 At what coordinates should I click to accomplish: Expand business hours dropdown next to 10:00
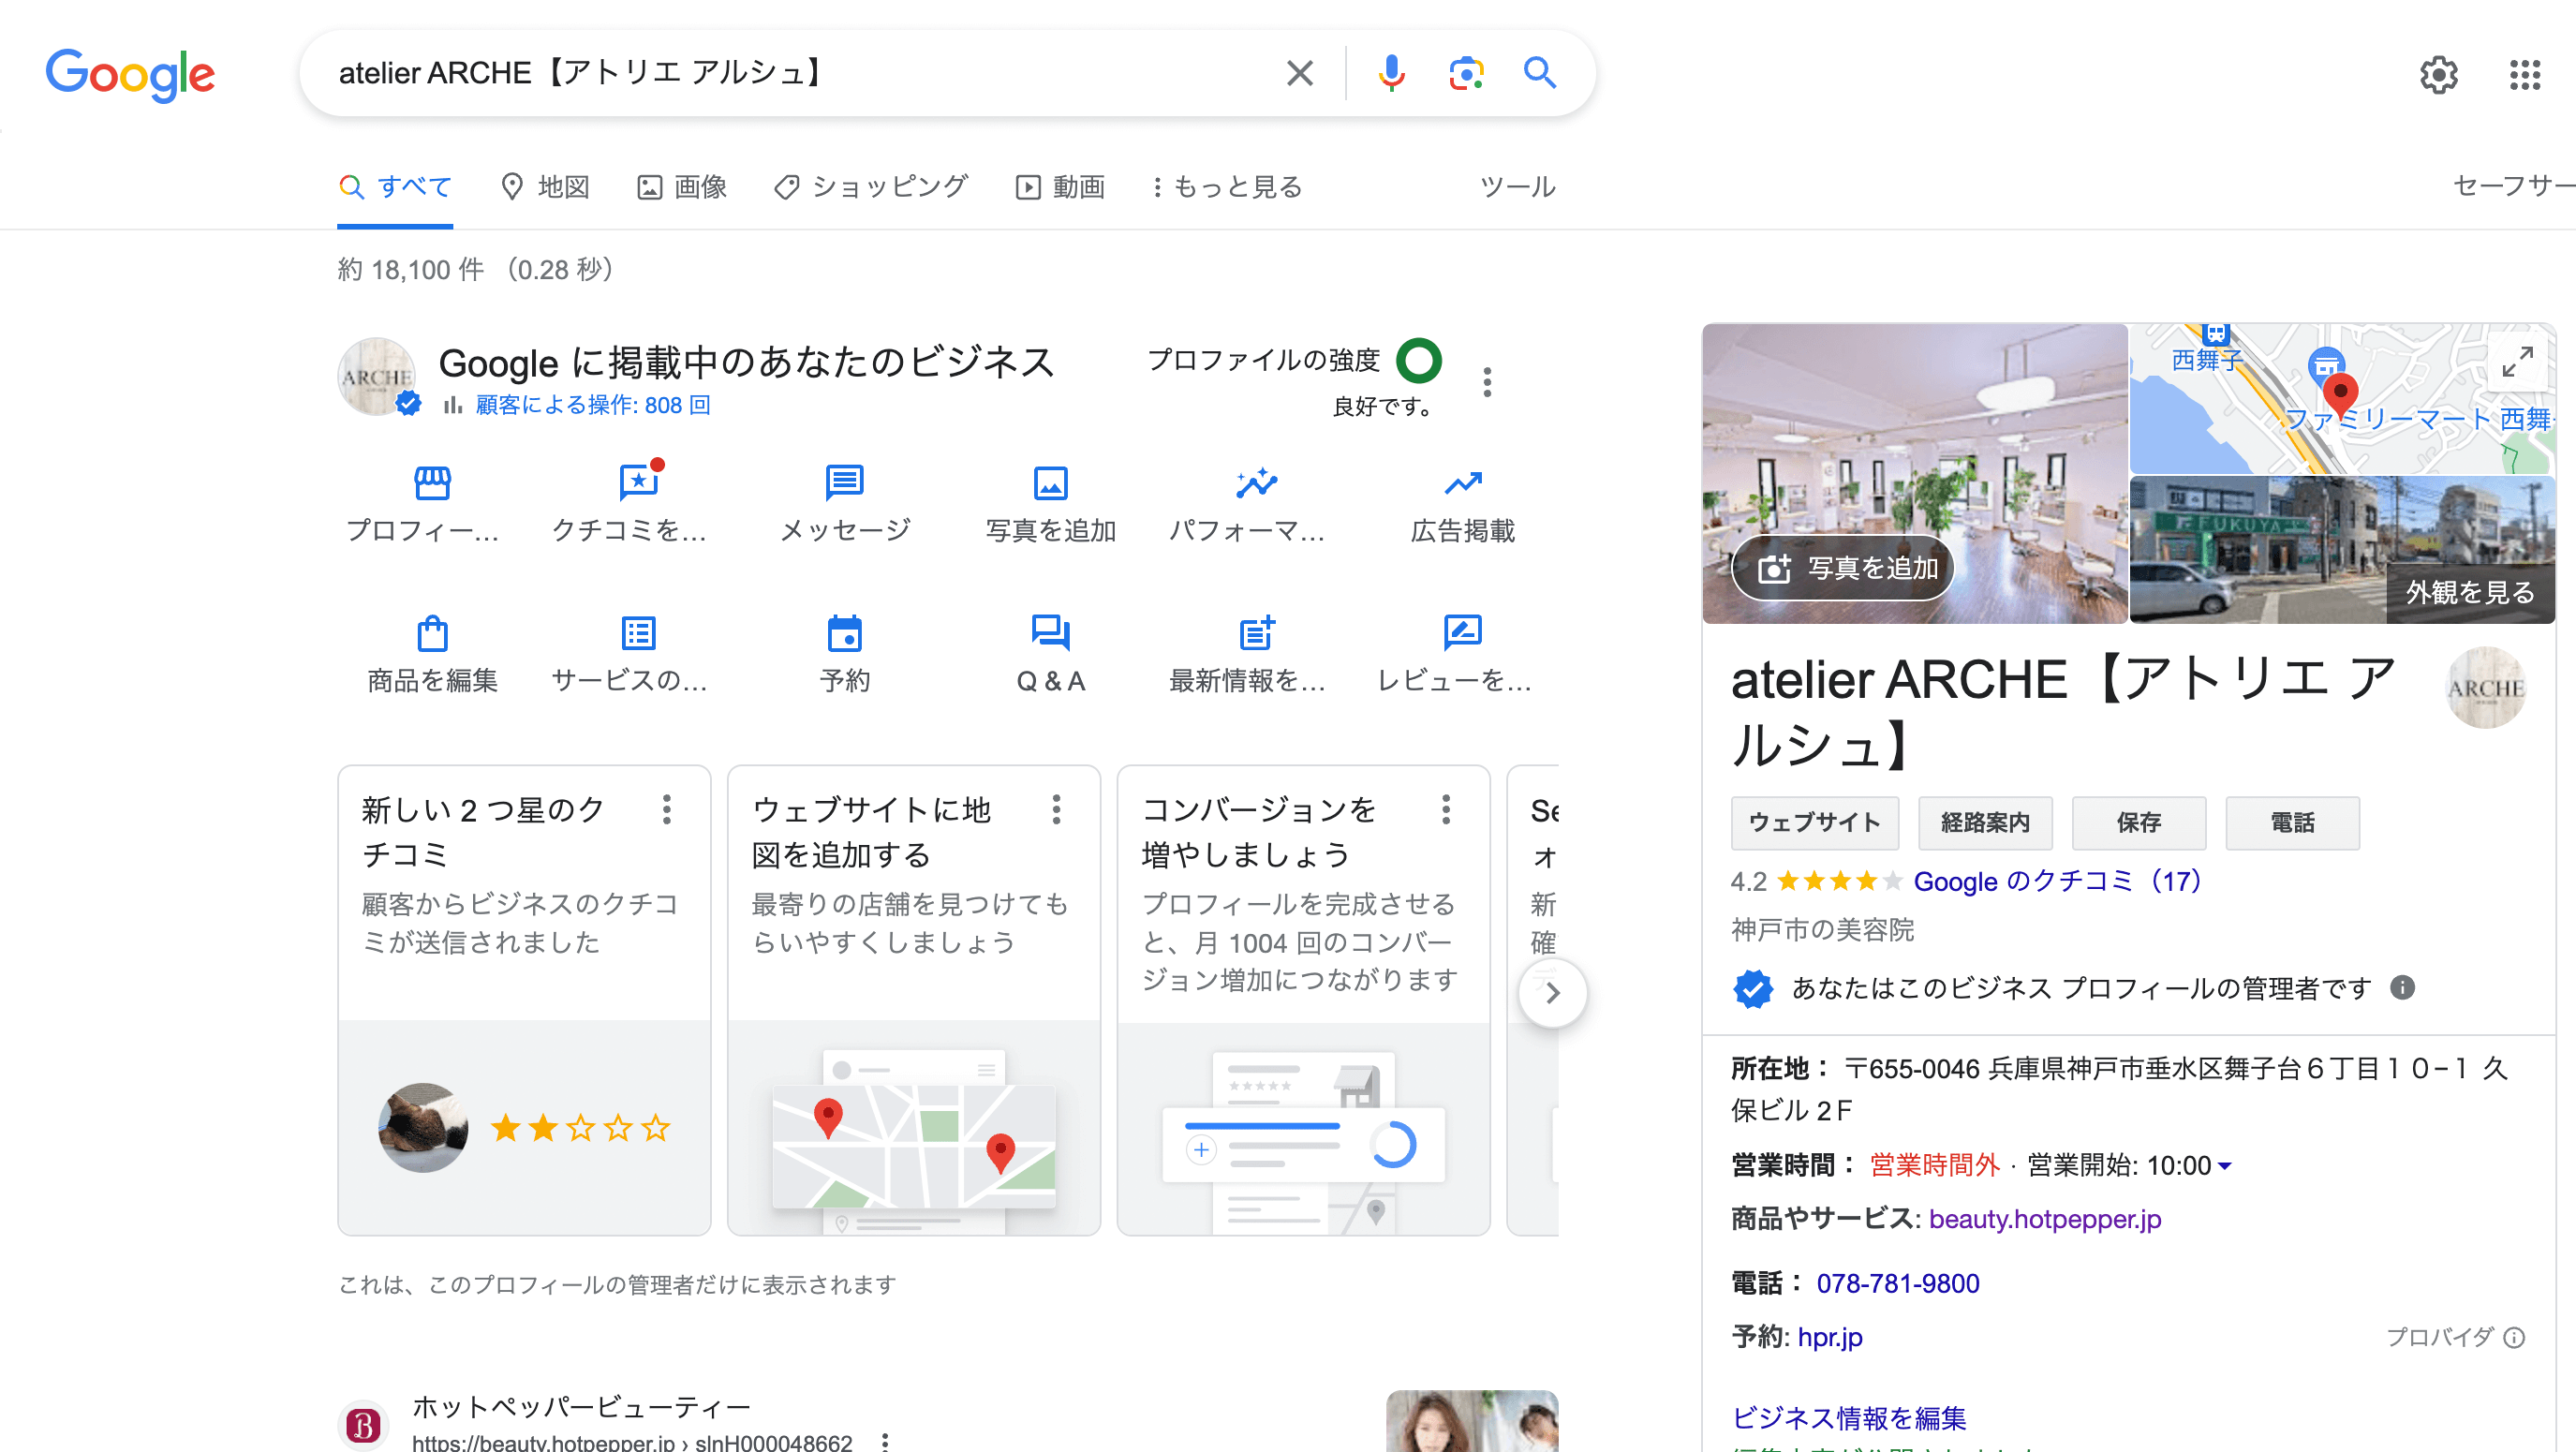coord(2224,1166)
